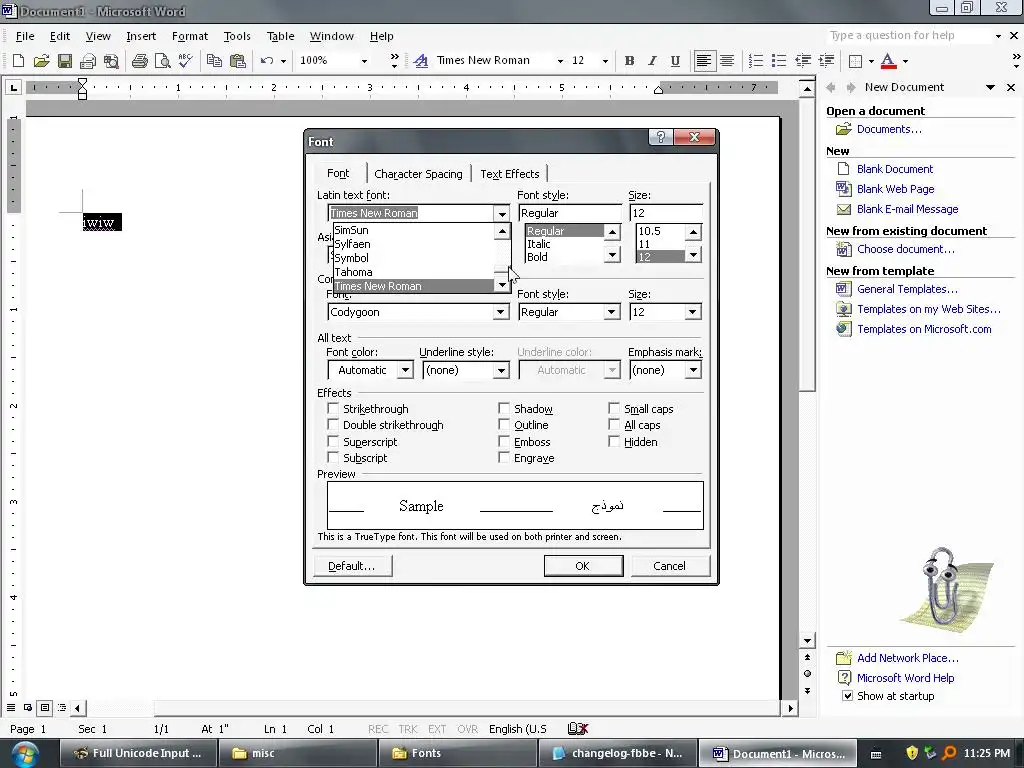This screenshot has height=768, width=1024.
Task: Click the Latin font Size input field
Action: click(x=665, y=213)
